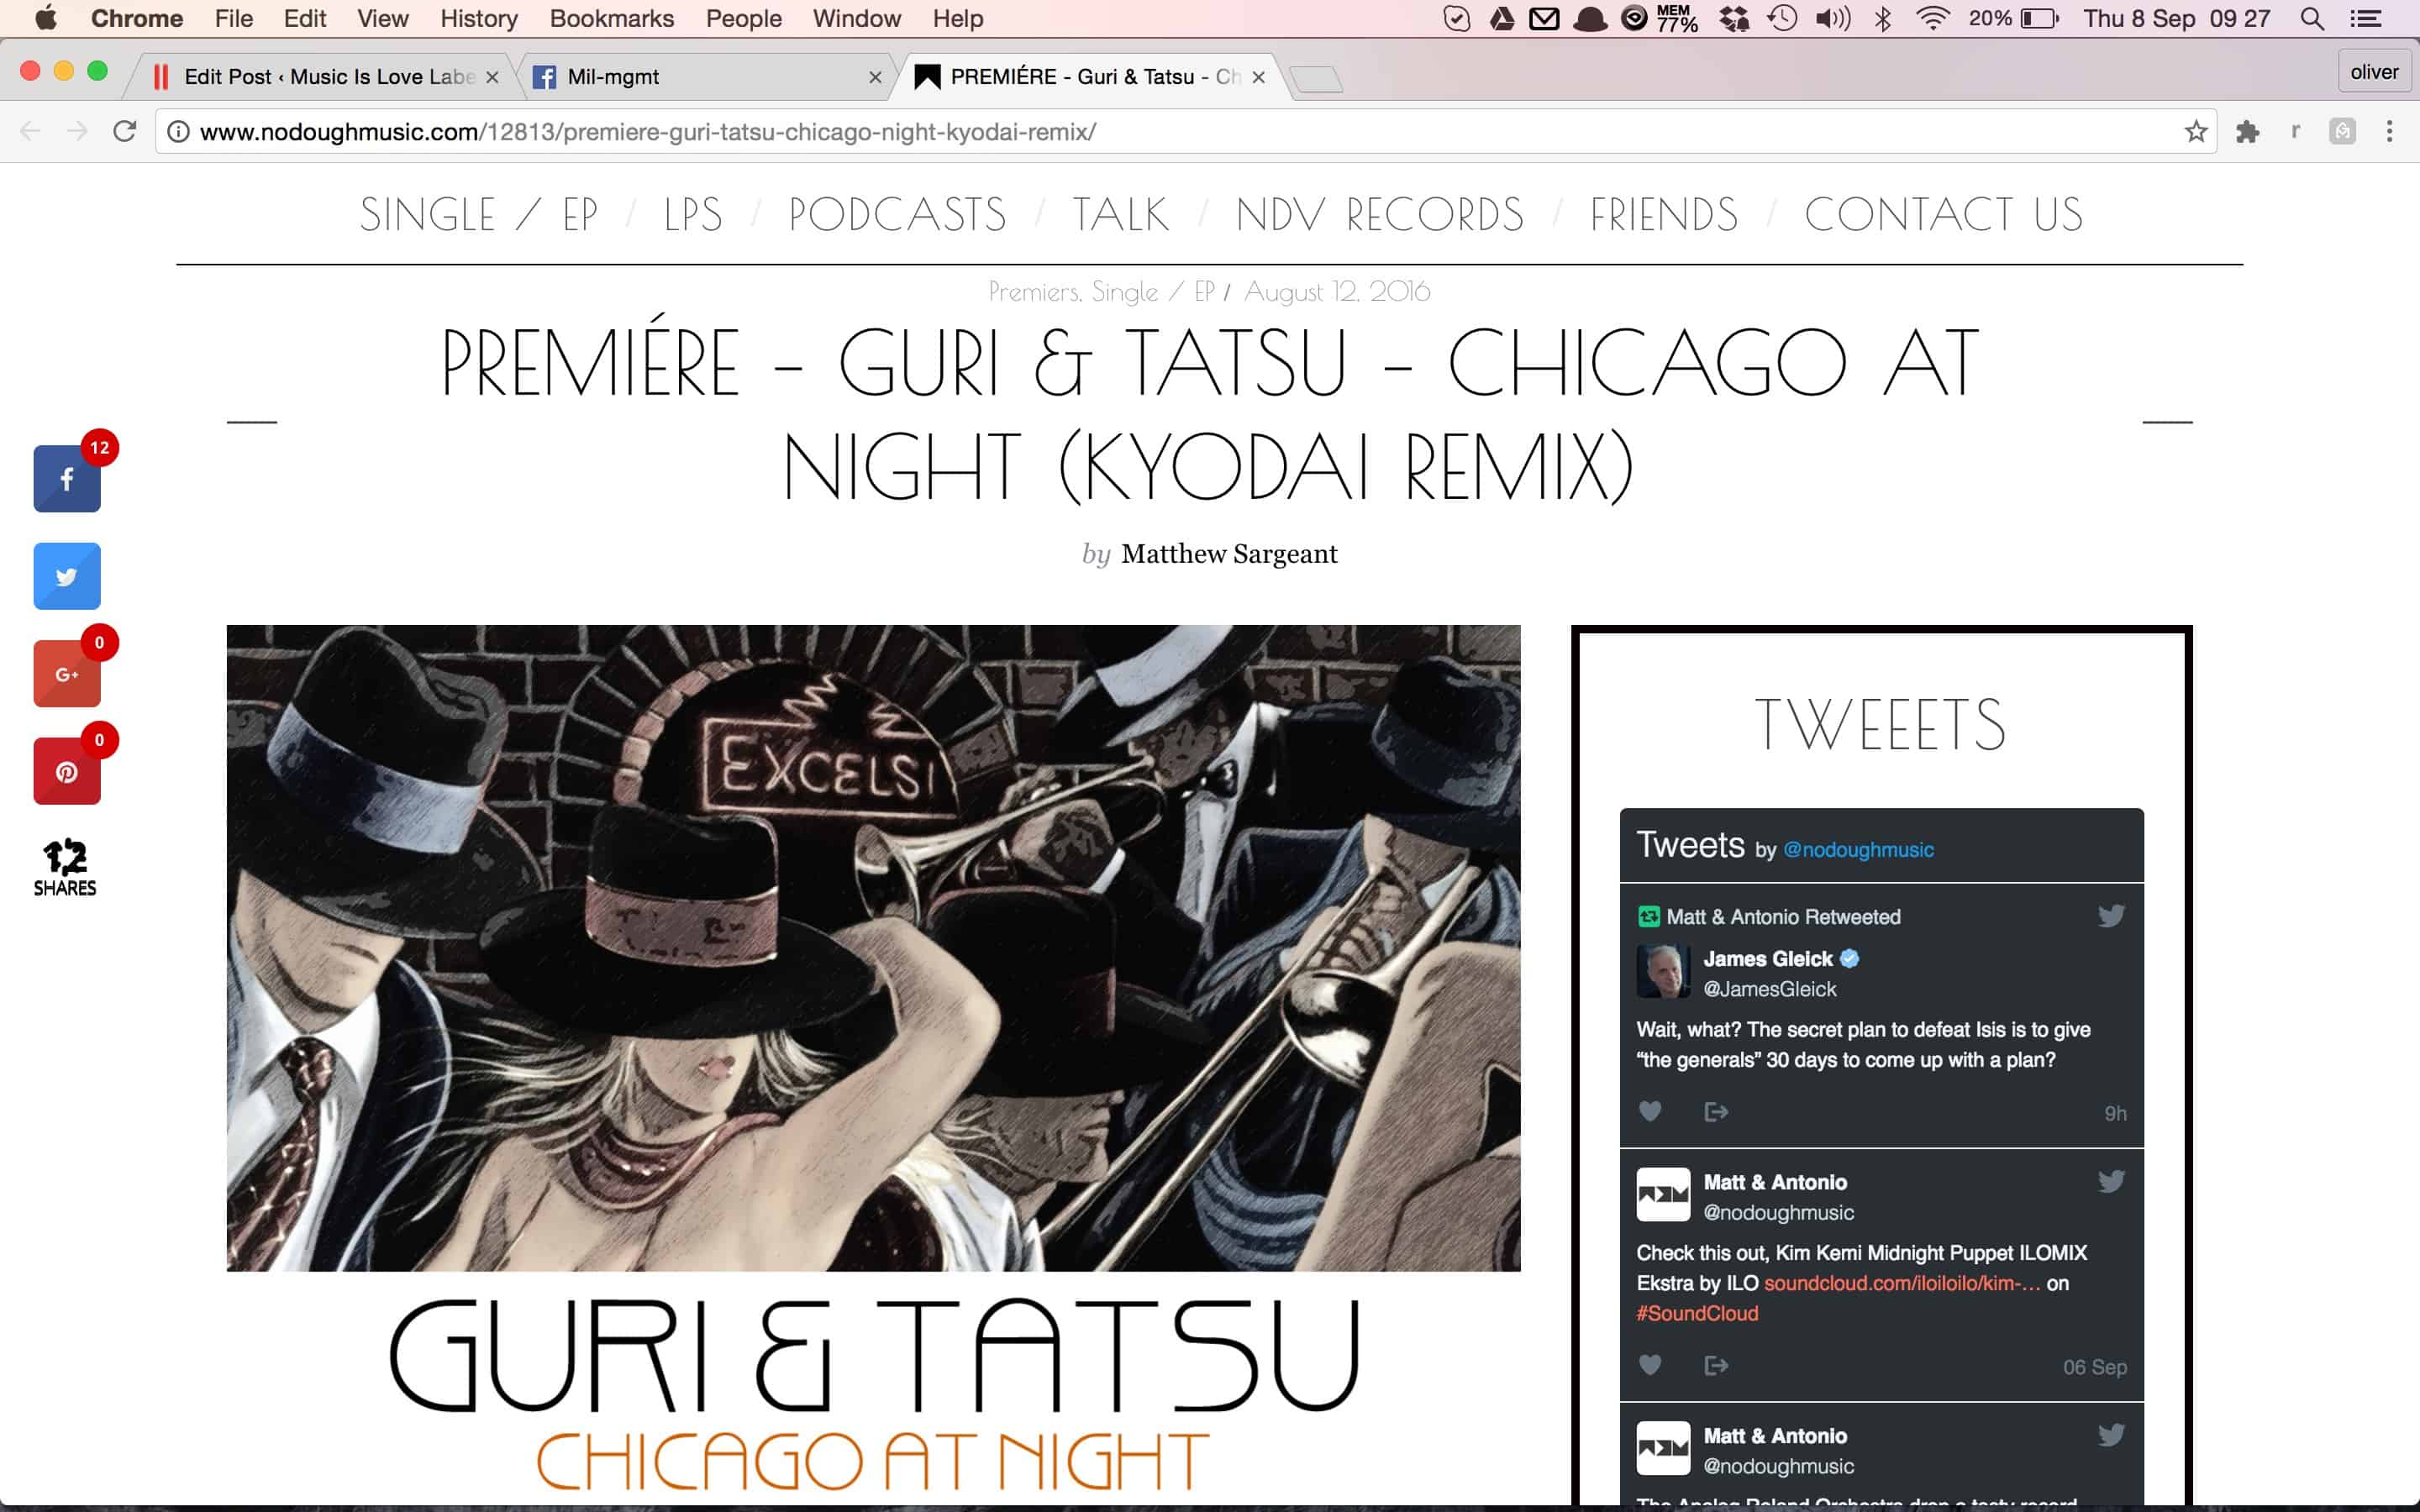The width and height of the screenshot is (2420, 1512).
Task: Open Wi-Fi status menu
Action: tap(1932, 18)
